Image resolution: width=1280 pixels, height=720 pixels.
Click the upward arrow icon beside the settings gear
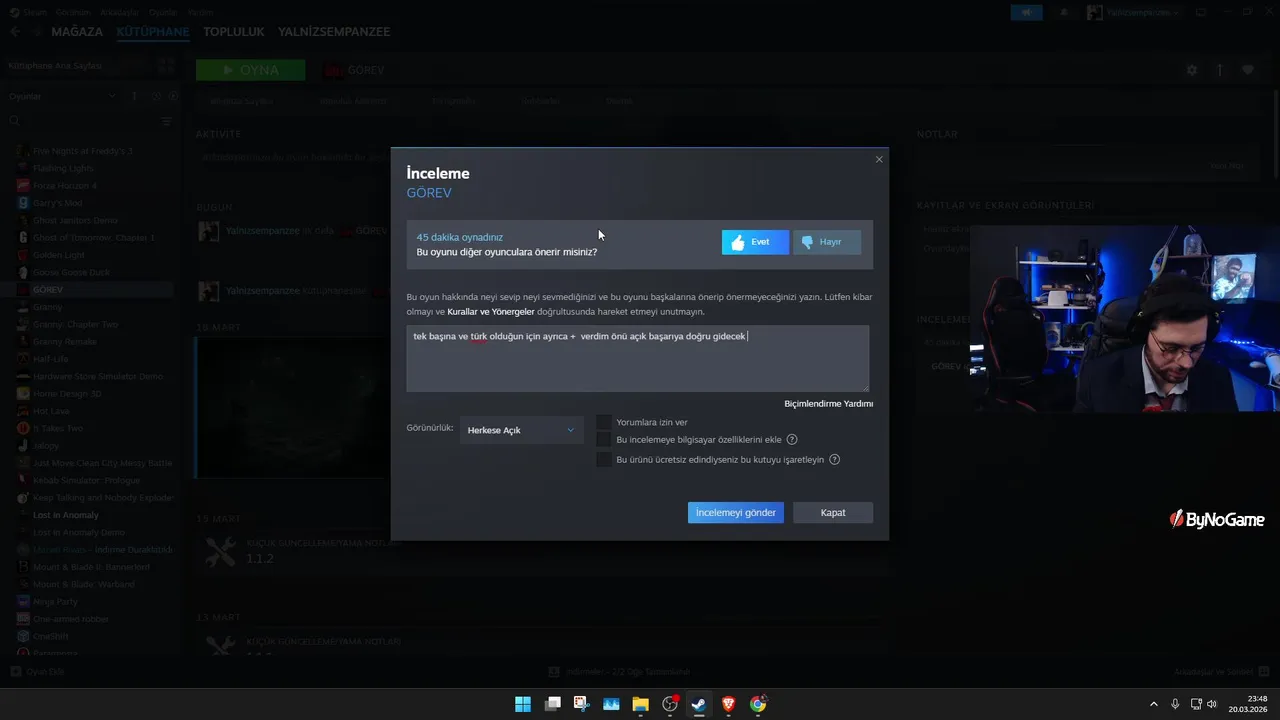[x=1220, y=70]
